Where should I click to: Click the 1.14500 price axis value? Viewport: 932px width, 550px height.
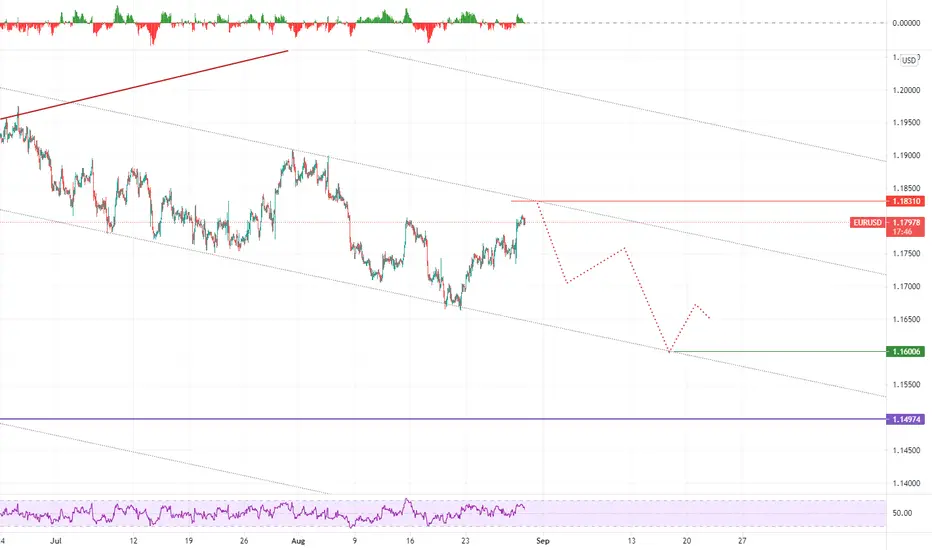pyautogui.click(x=906, y=451)
